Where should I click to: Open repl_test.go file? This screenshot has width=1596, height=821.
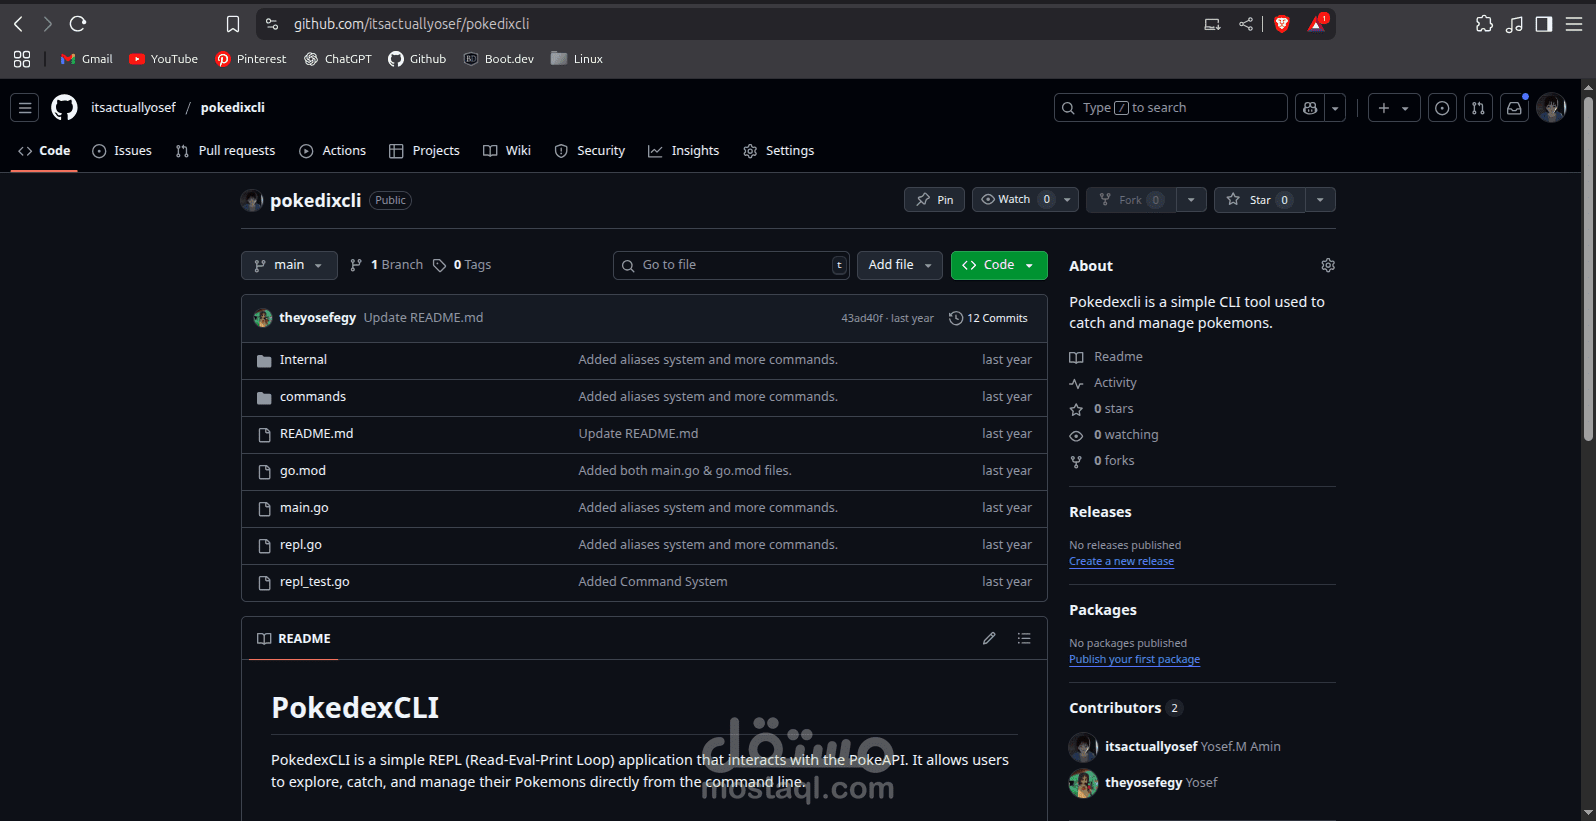pyautogui.click(x=315, y=582)
